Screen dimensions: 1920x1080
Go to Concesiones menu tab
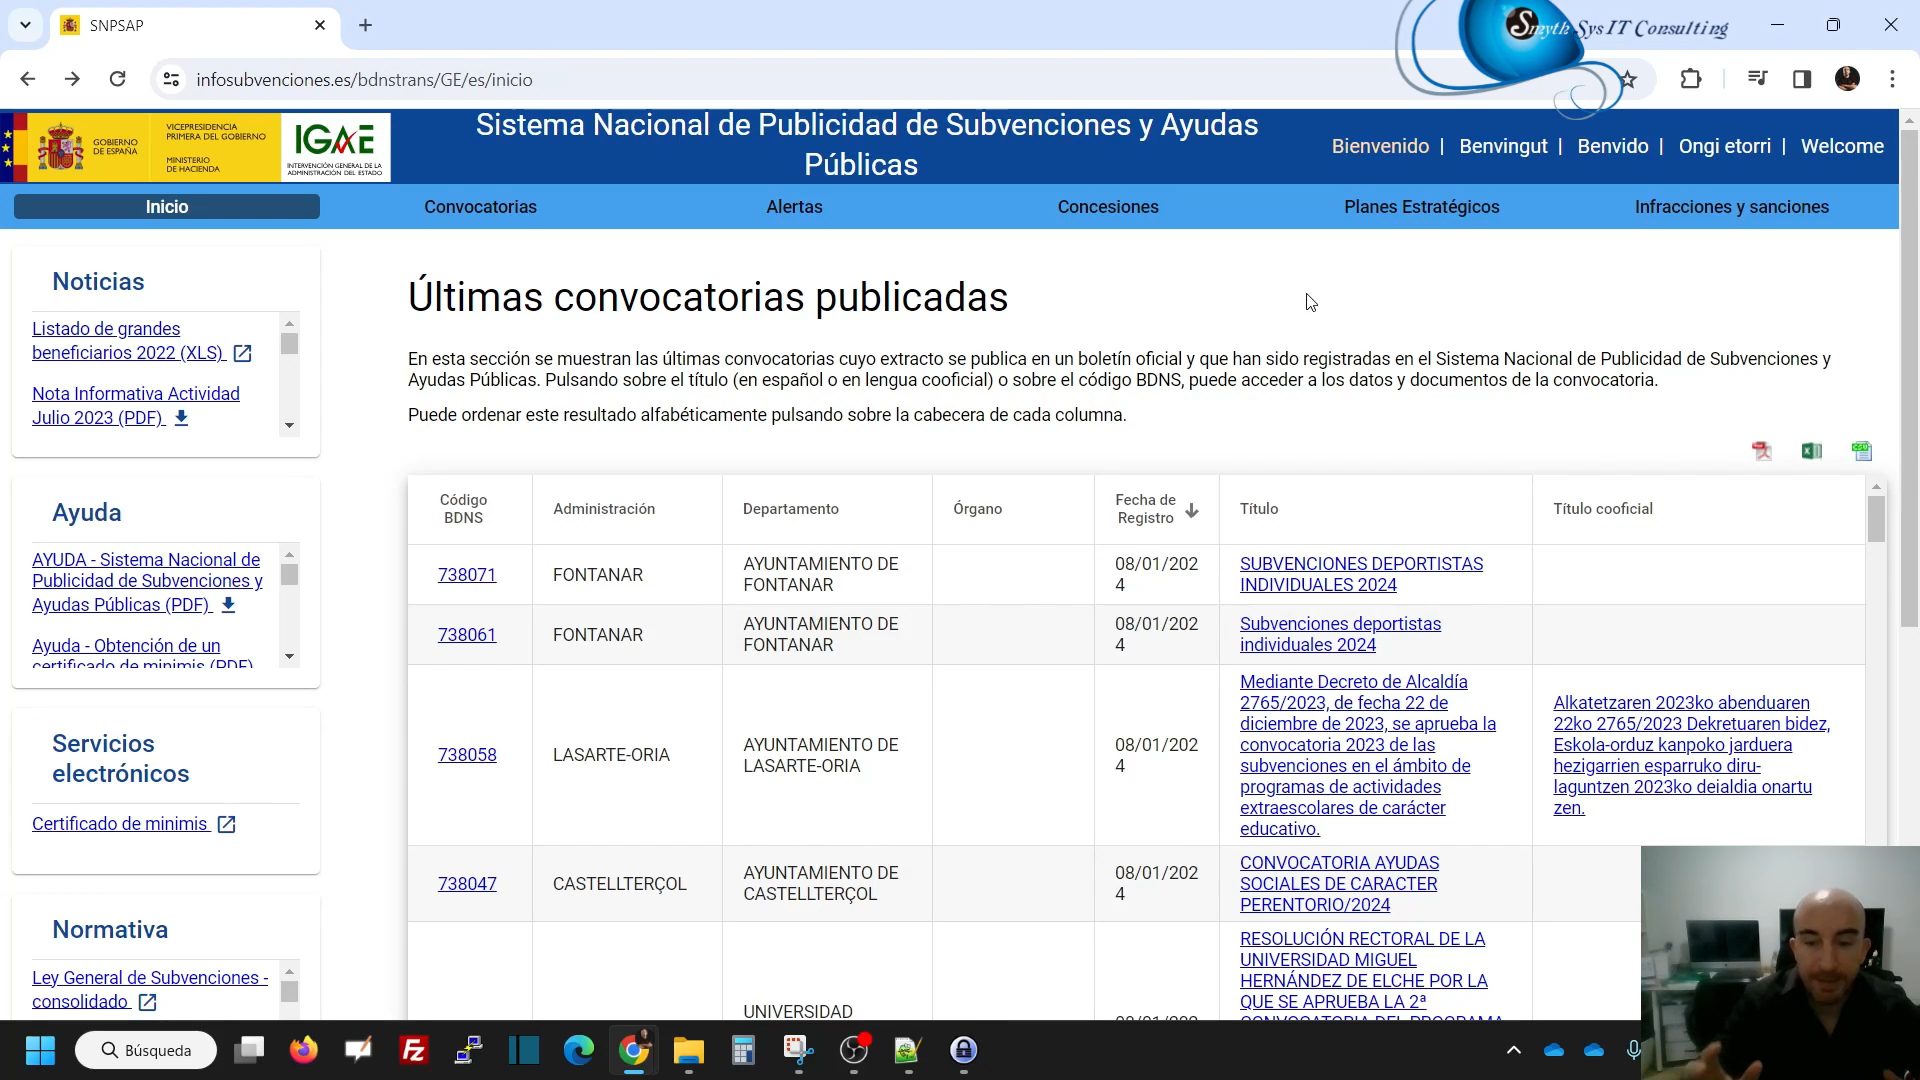pyautogui.click(x=1107, y=207)
